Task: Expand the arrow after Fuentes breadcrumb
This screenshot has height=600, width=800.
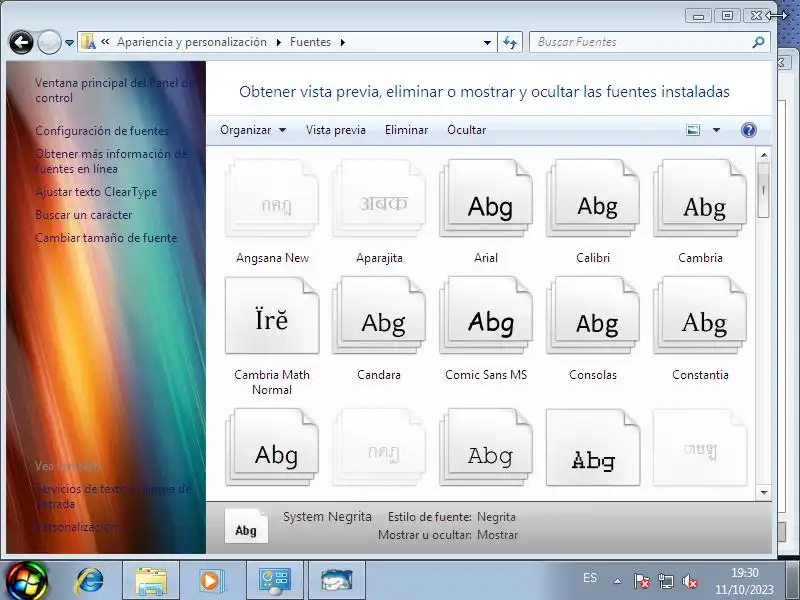Action: pyautogui.click(x=343, y=42)
